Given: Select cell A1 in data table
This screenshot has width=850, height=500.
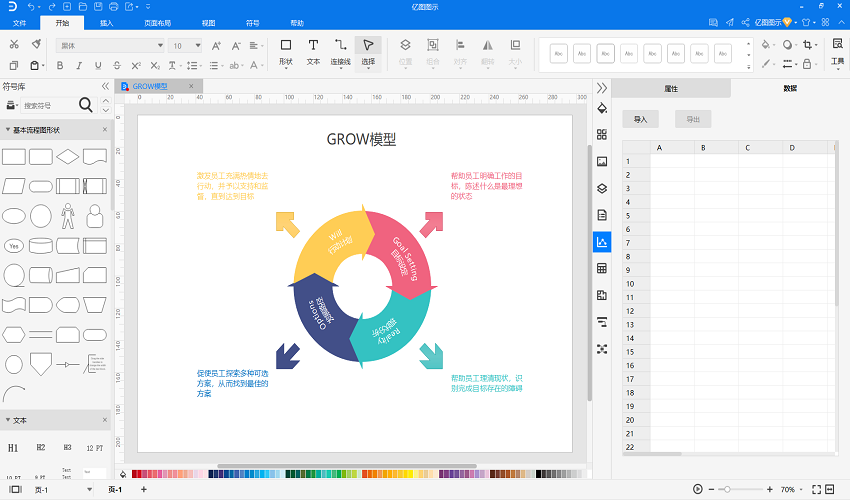Looking at the screenshot, I should click(x=672, y=161).
